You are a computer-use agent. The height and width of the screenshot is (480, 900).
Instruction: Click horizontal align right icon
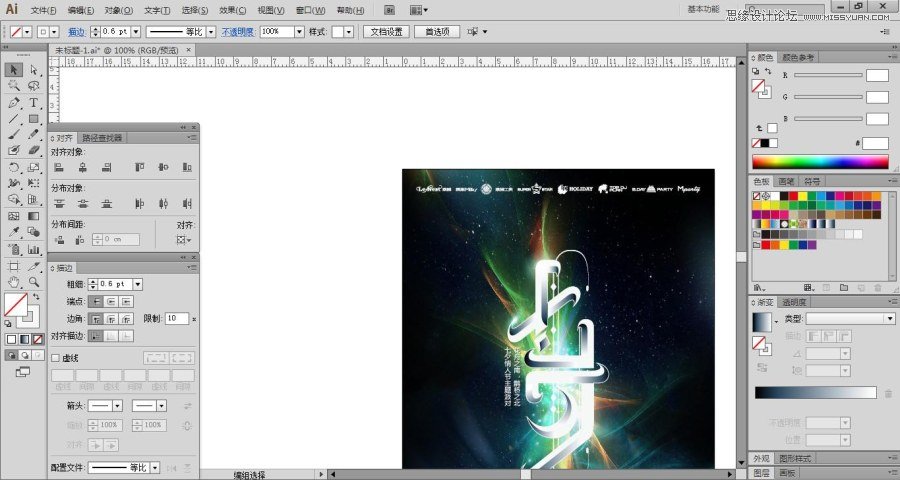tap(107, 167)
